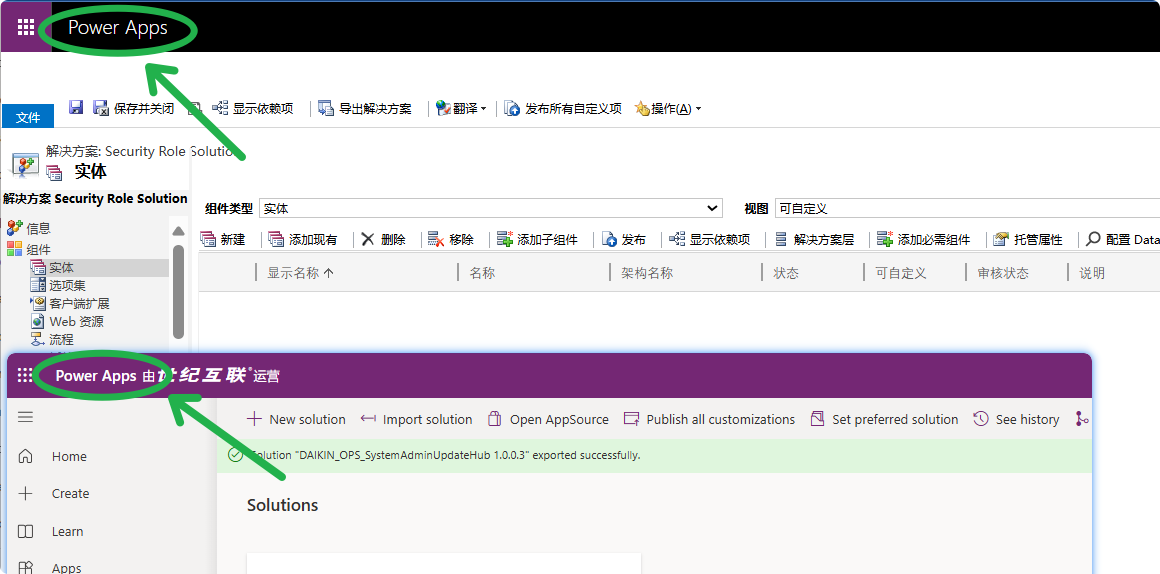Click the save disk icon
The width and height of the screenshot is (1160, 574).
(75, 108)
